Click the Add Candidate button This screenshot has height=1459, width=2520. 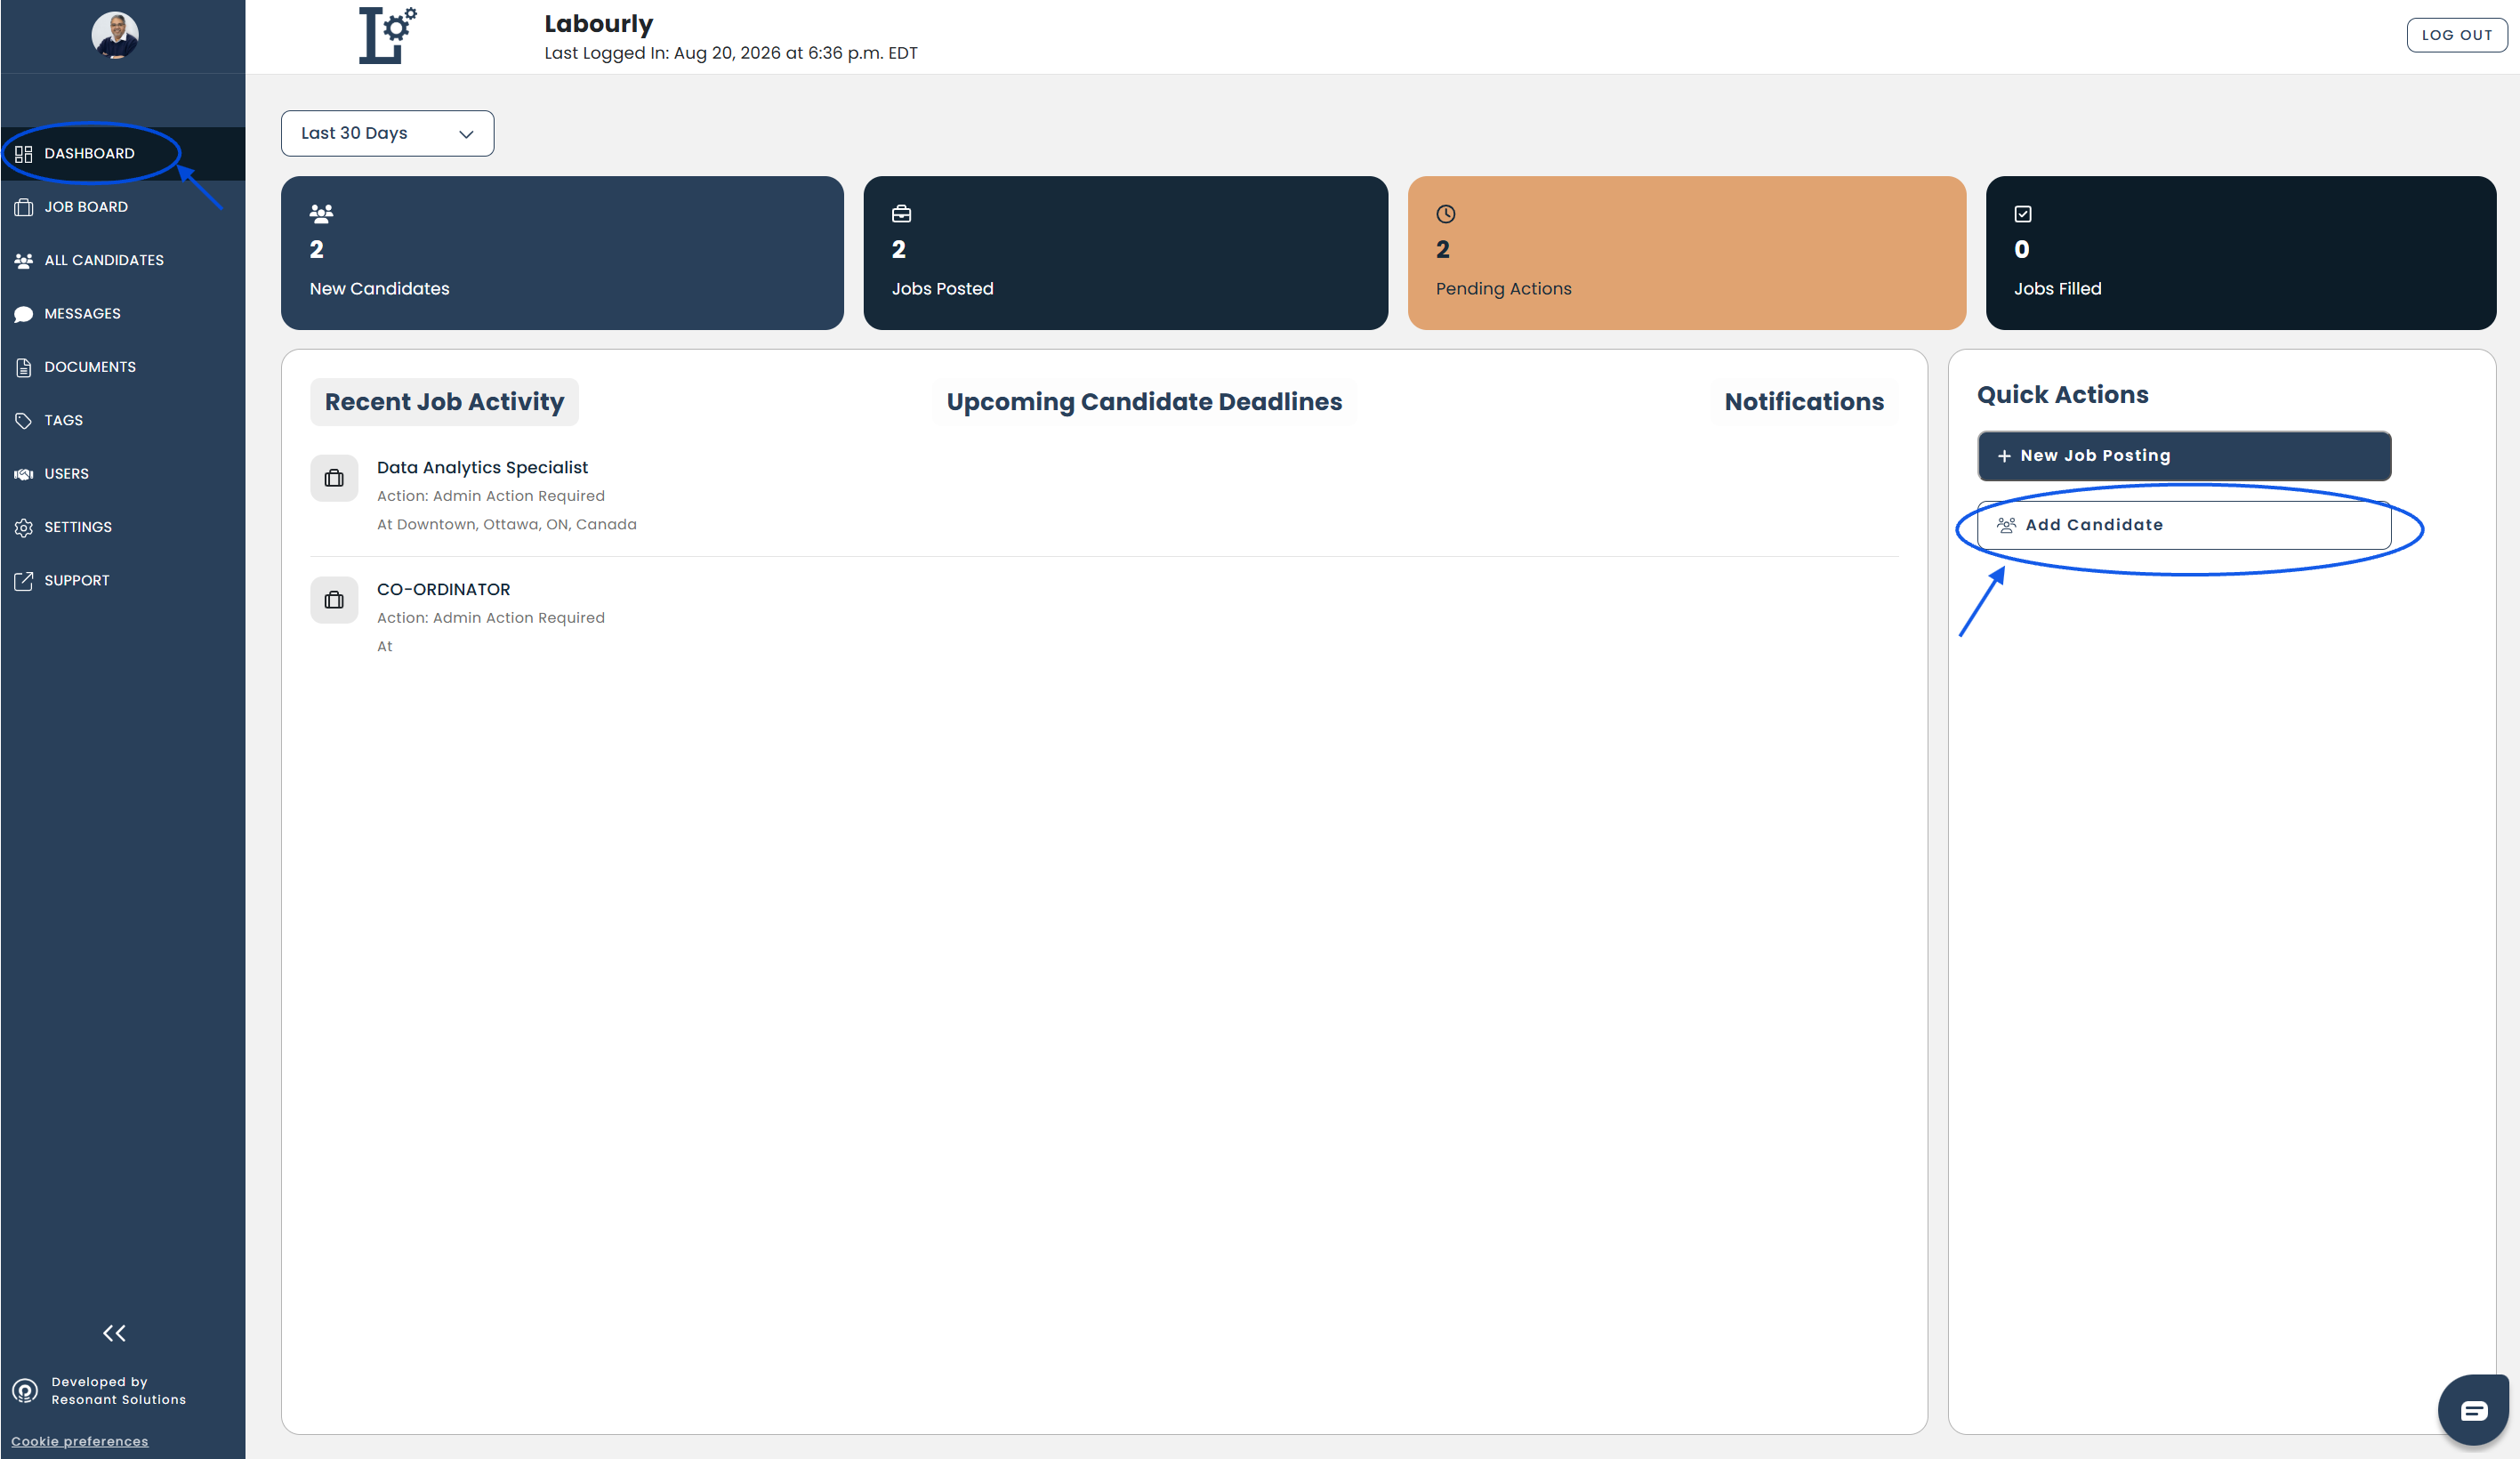[2184, 525]
